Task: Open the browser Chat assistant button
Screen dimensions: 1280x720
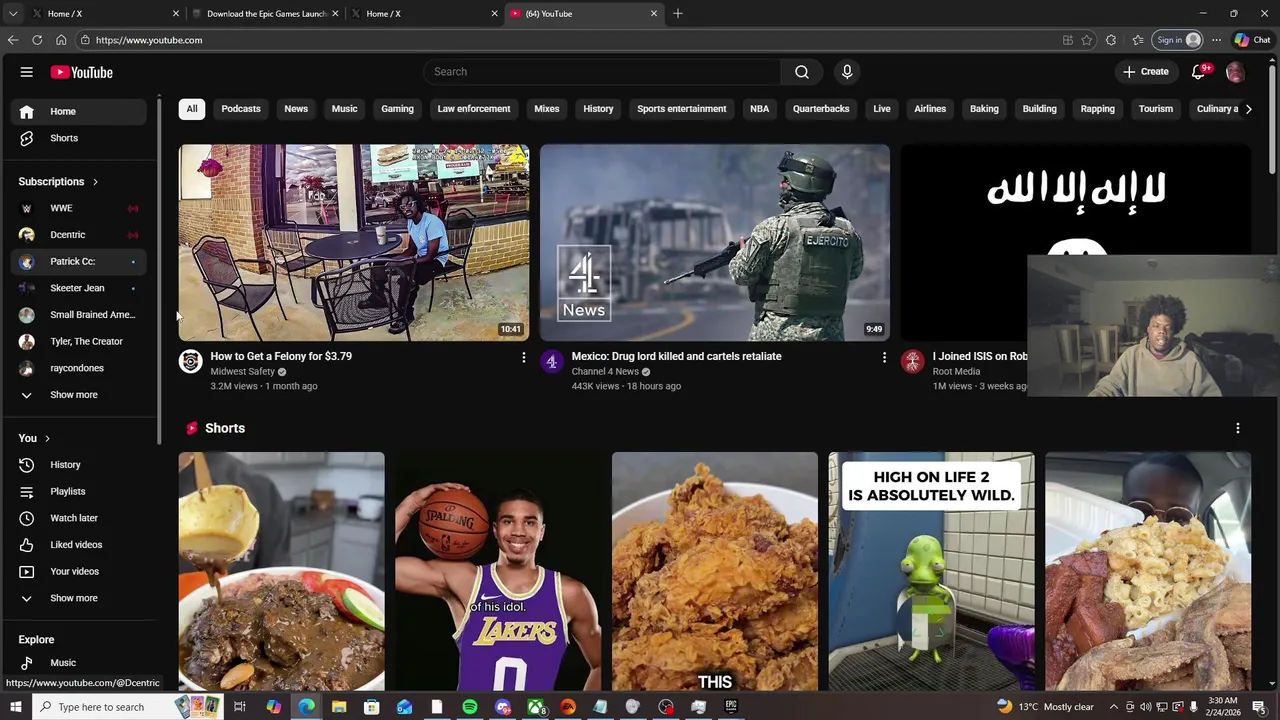Action: pyautogui.click(x=1253, y=40)
